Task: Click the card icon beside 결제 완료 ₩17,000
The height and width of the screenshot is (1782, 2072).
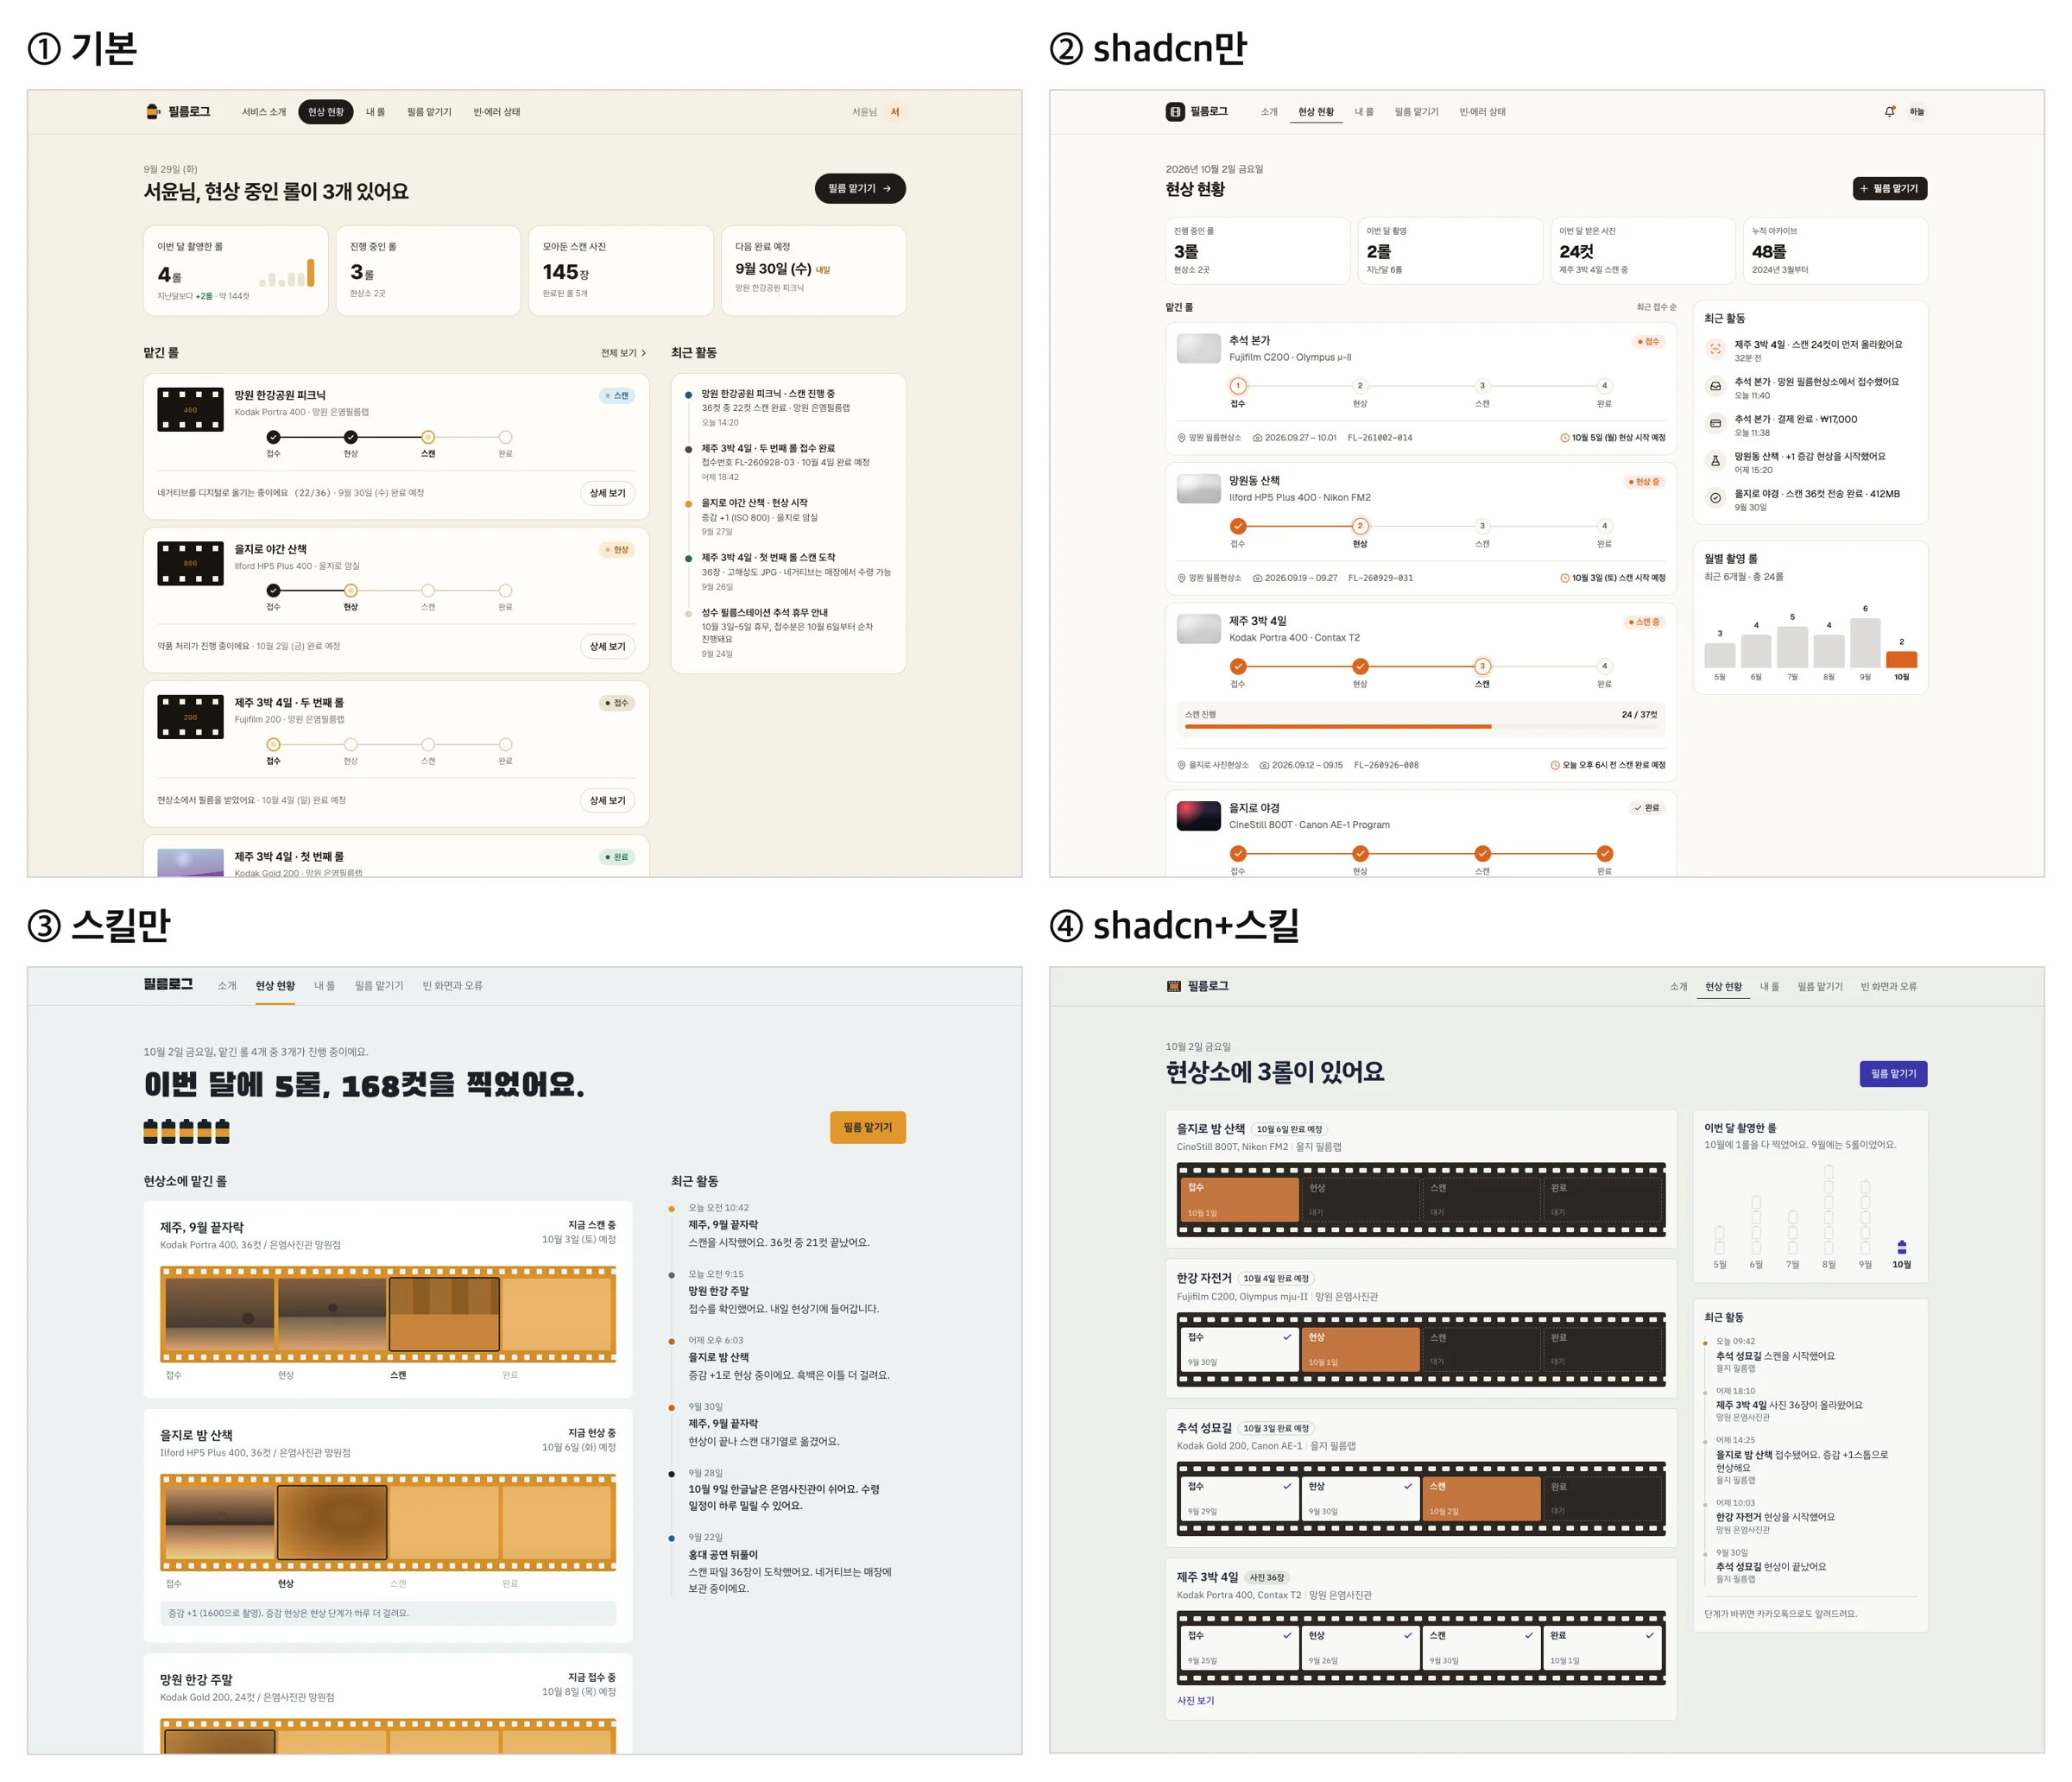Action: 1715,424
